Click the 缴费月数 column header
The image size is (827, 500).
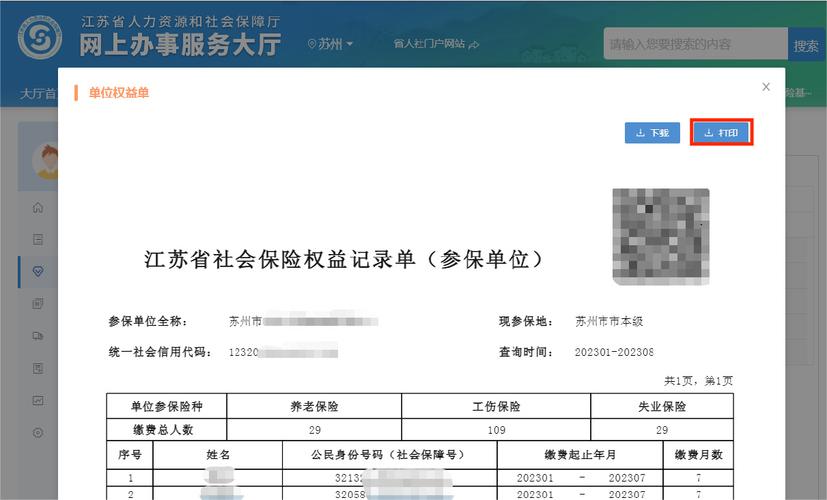tap(698, 455)
